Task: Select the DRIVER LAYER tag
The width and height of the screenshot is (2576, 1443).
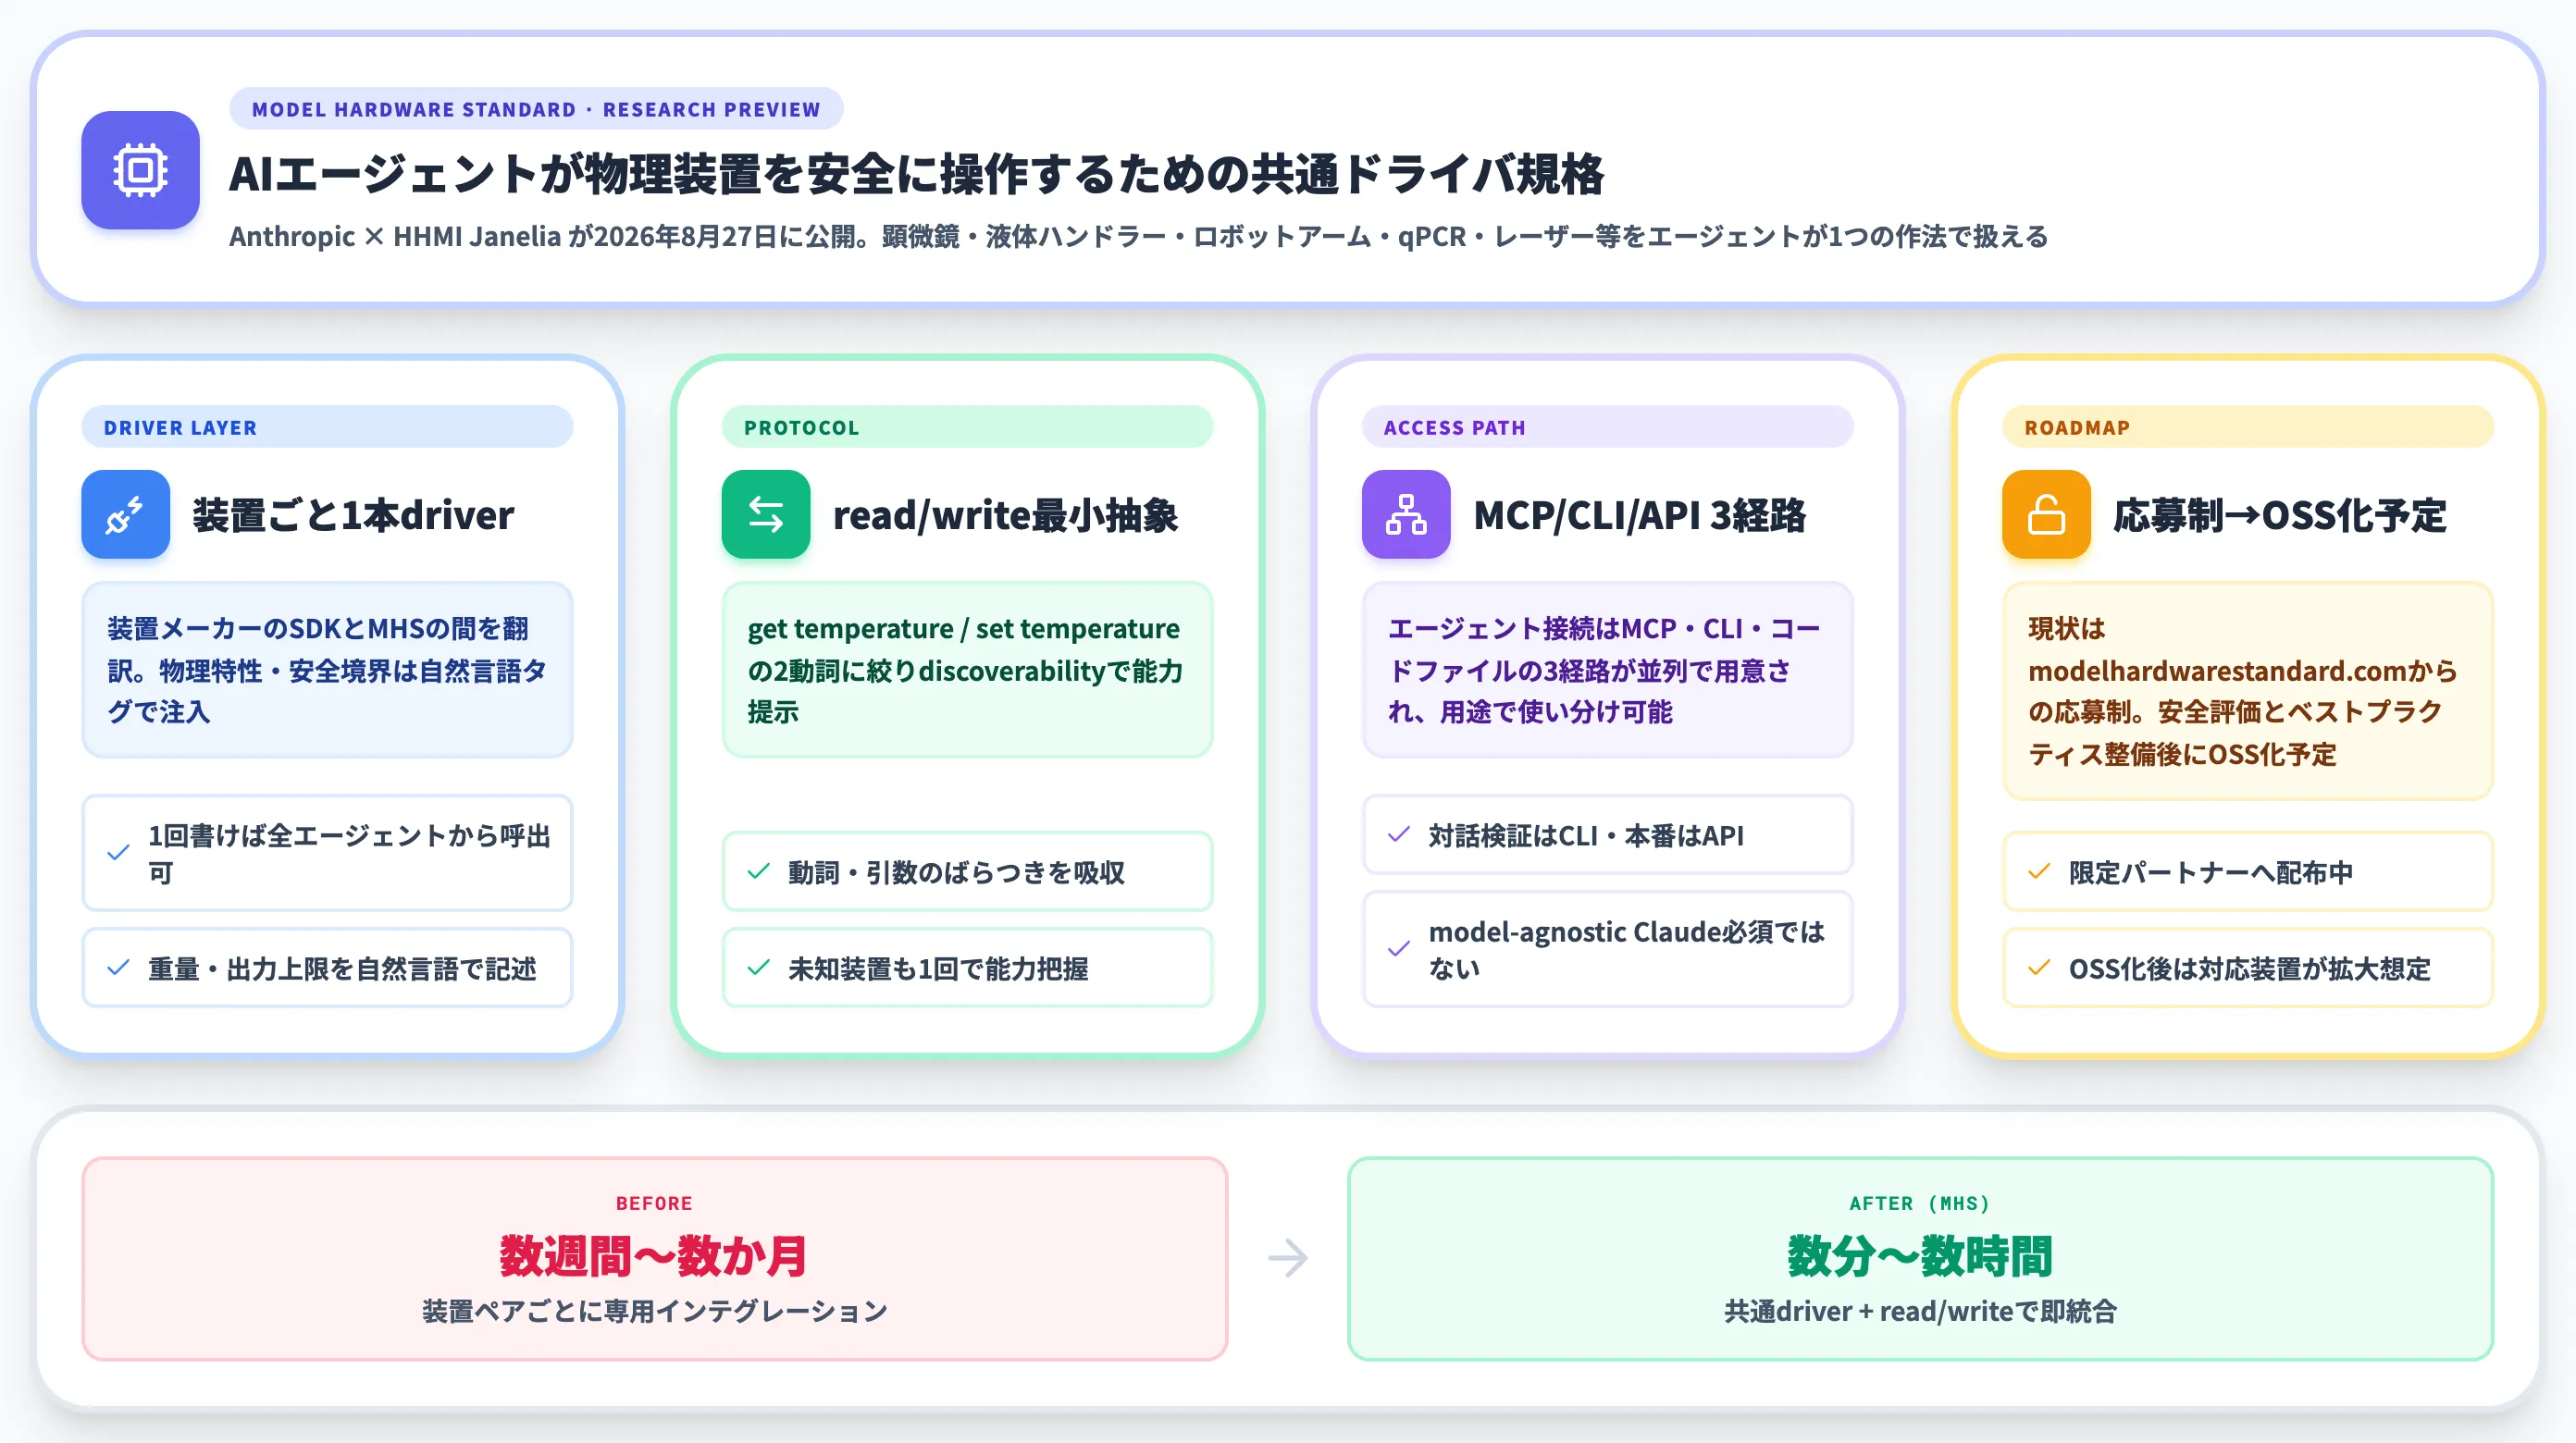Action: click(x=327, y=427)
